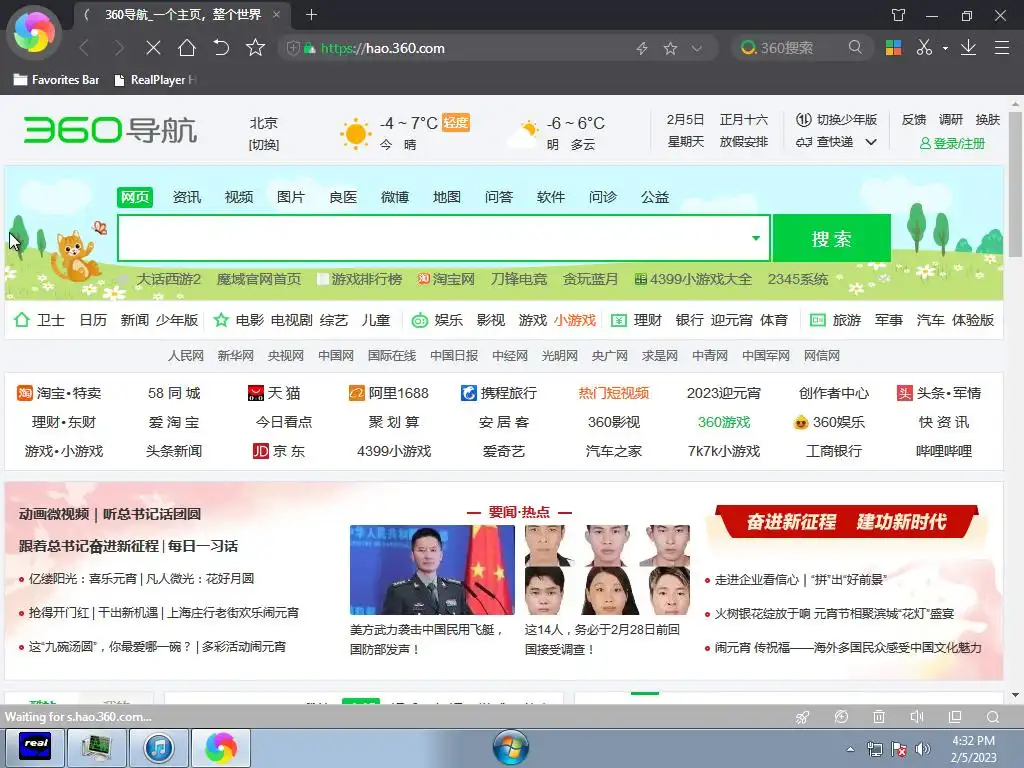The image size is (1024, 768).
Task: Open the downloads arrow icon
Action: tap(968, 48)
